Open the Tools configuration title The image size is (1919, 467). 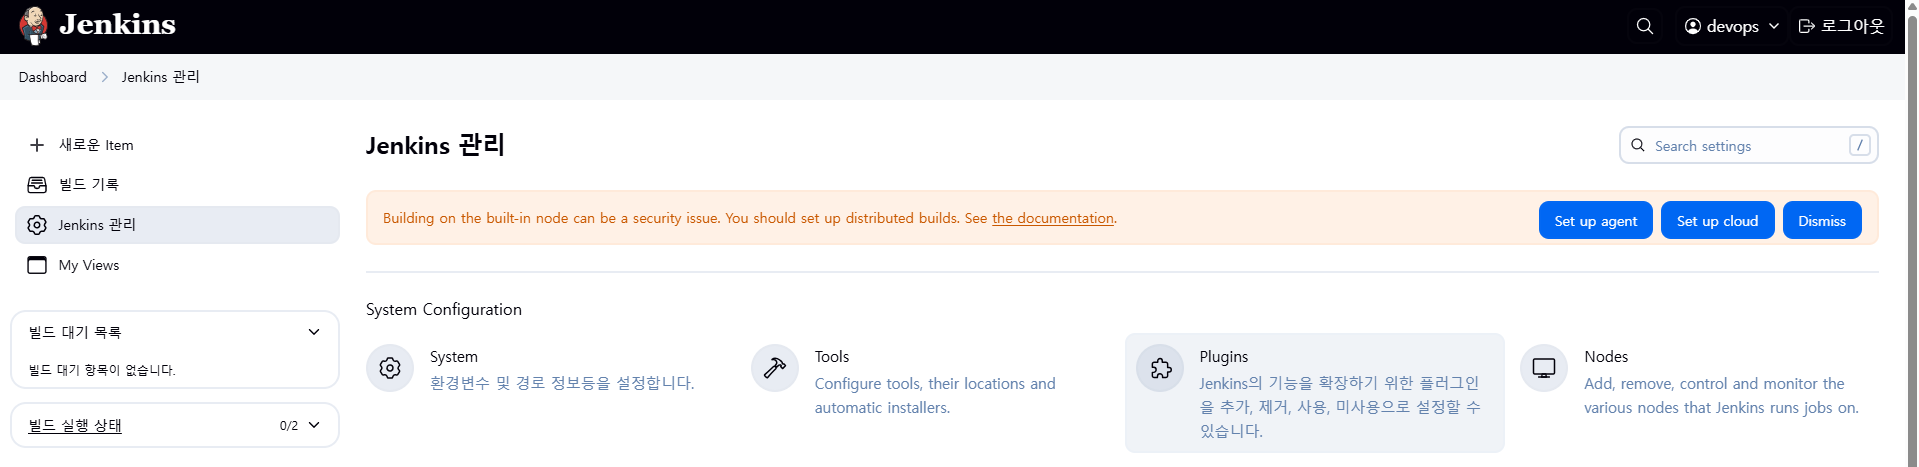click(832, 357)
